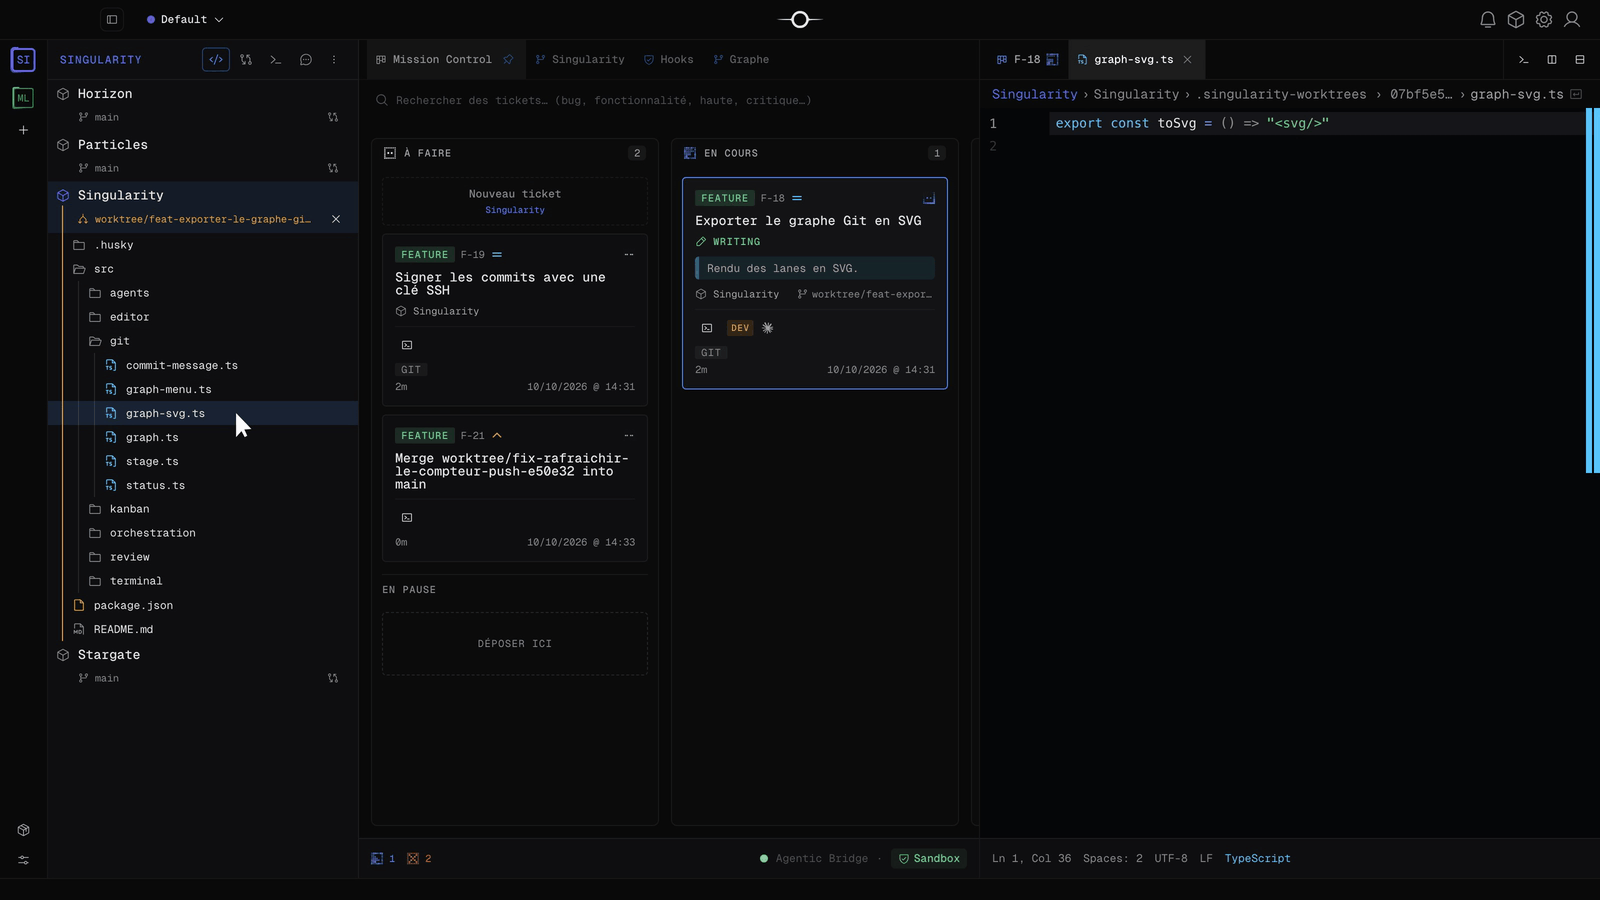Open commit-message.ts file

(x=203, y=365)
